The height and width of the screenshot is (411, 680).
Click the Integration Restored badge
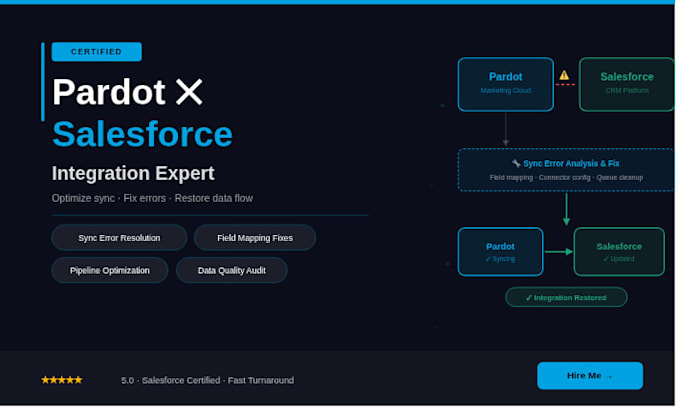coord(566,297)
